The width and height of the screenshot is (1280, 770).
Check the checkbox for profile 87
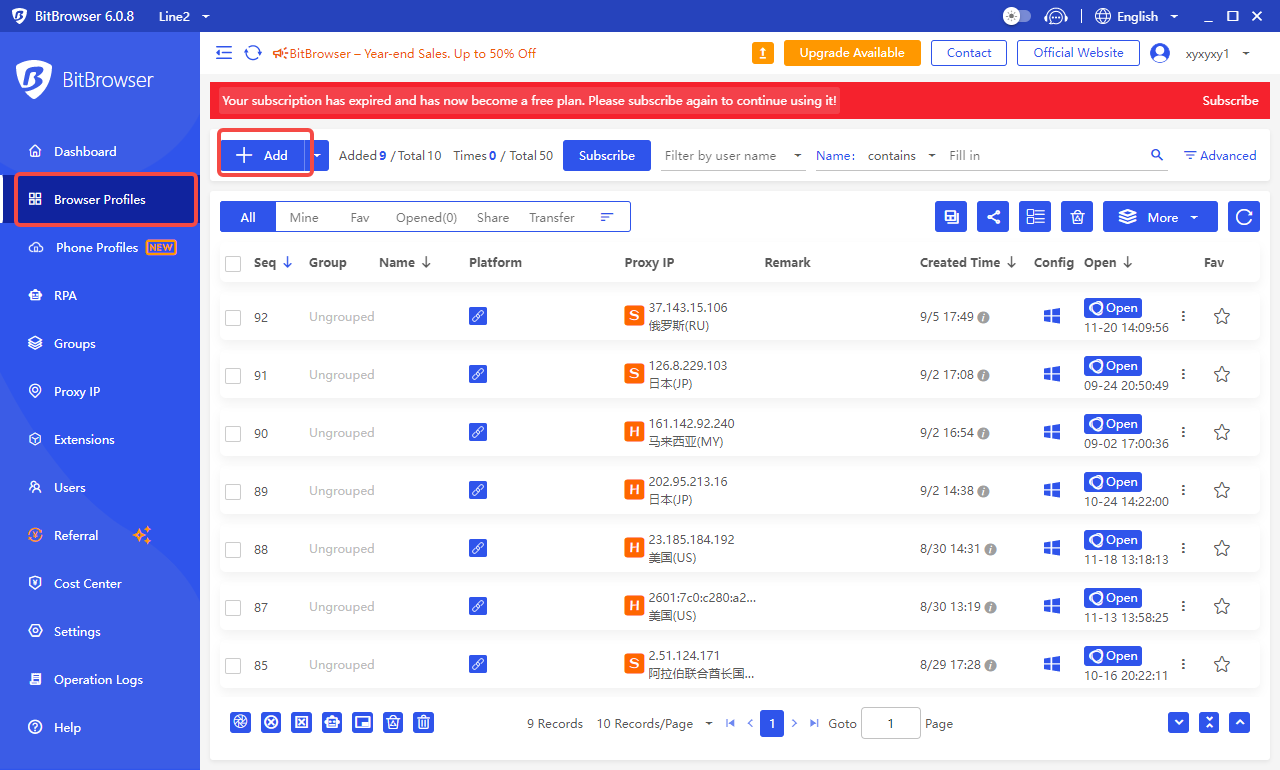(x=233, y=607)
